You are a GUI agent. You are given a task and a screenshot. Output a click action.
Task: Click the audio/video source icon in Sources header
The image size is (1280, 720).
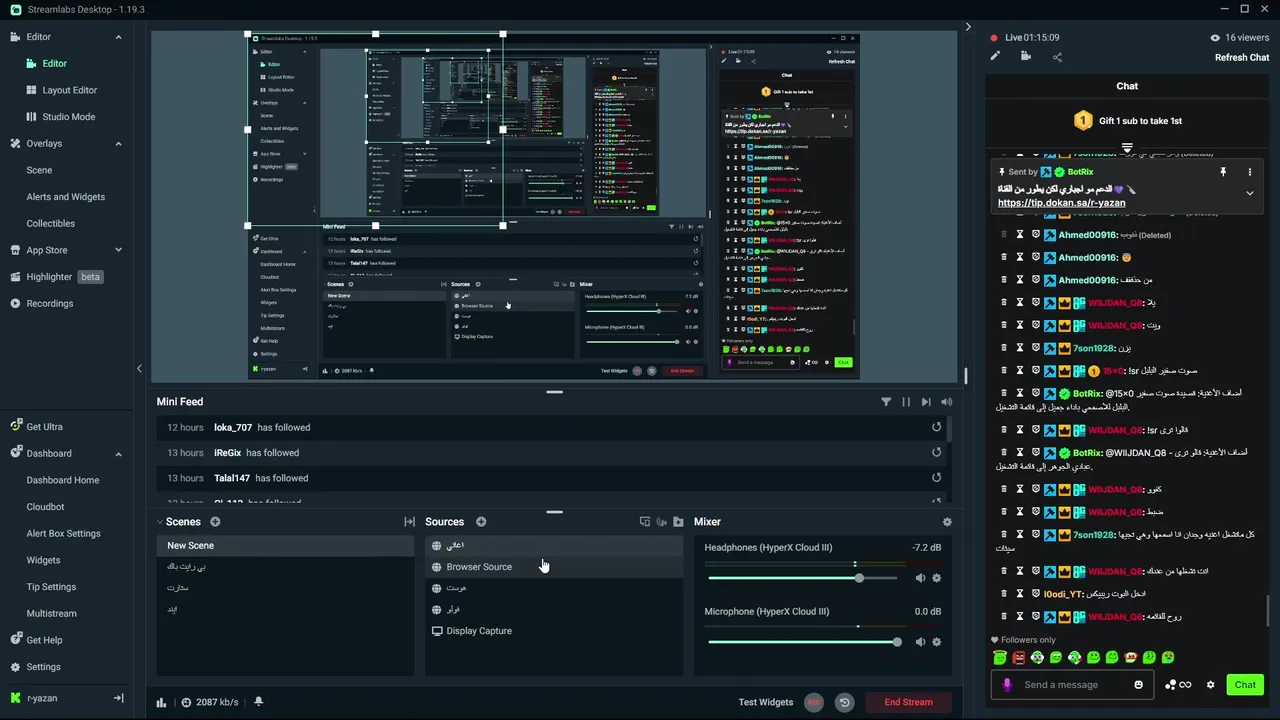click(661, 522)
